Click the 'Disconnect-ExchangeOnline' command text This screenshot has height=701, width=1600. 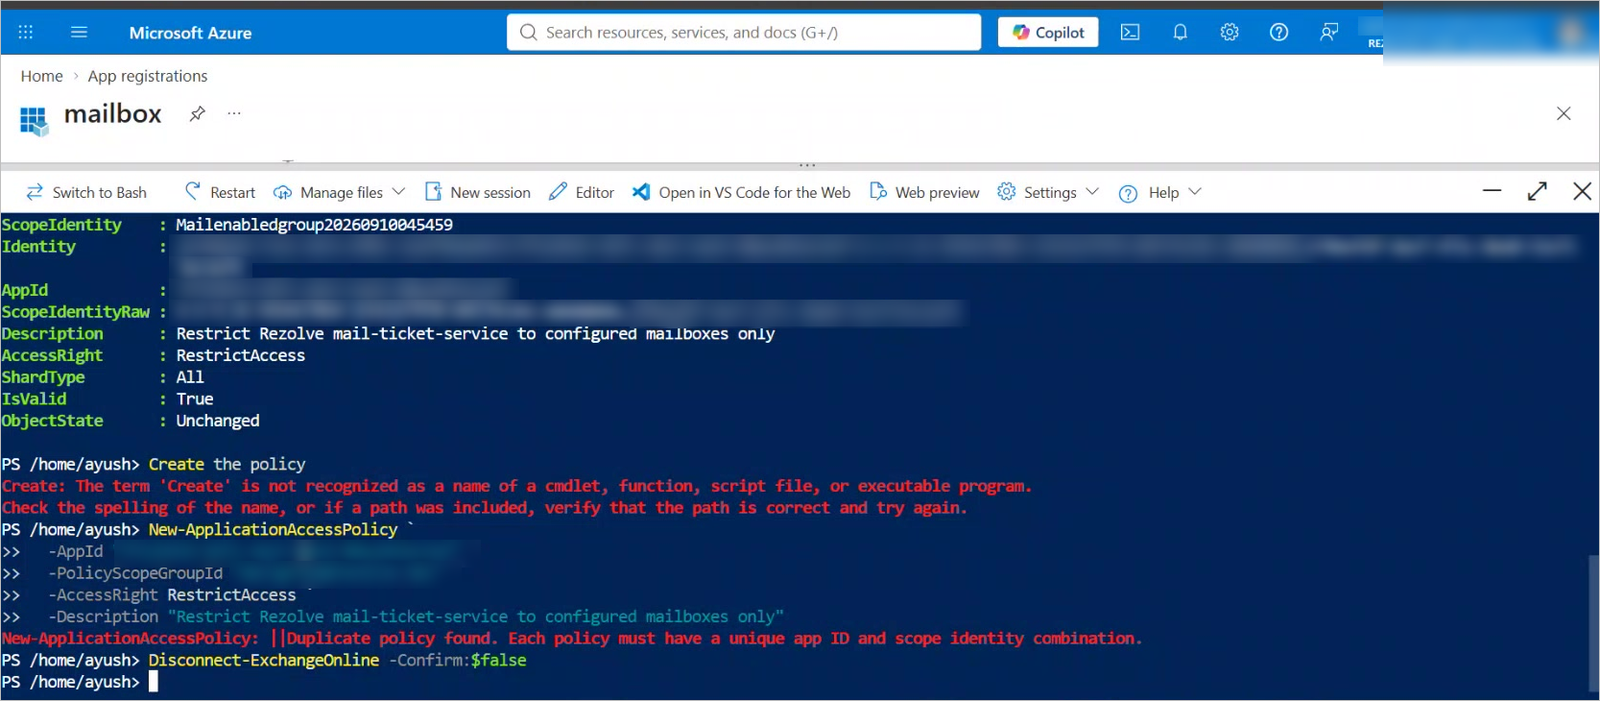pyautogui.click(x=264, y=660)
